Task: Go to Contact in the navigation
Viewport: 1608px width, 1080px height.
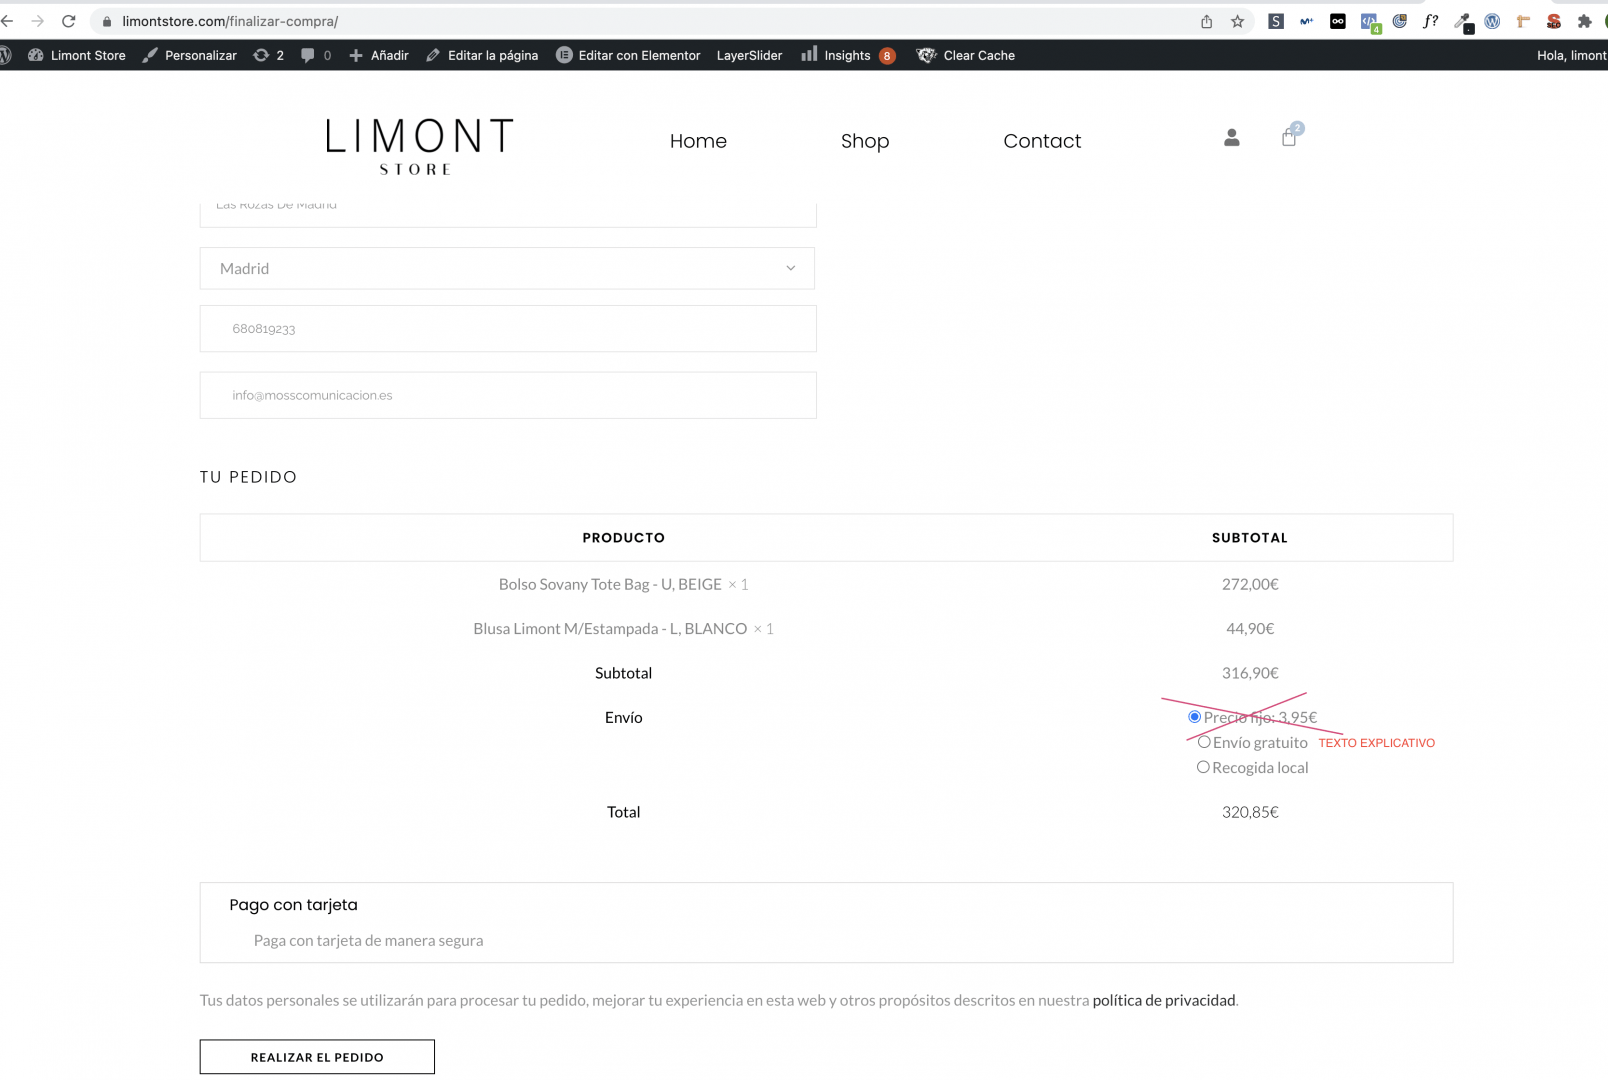Action: pos(1042,141)
